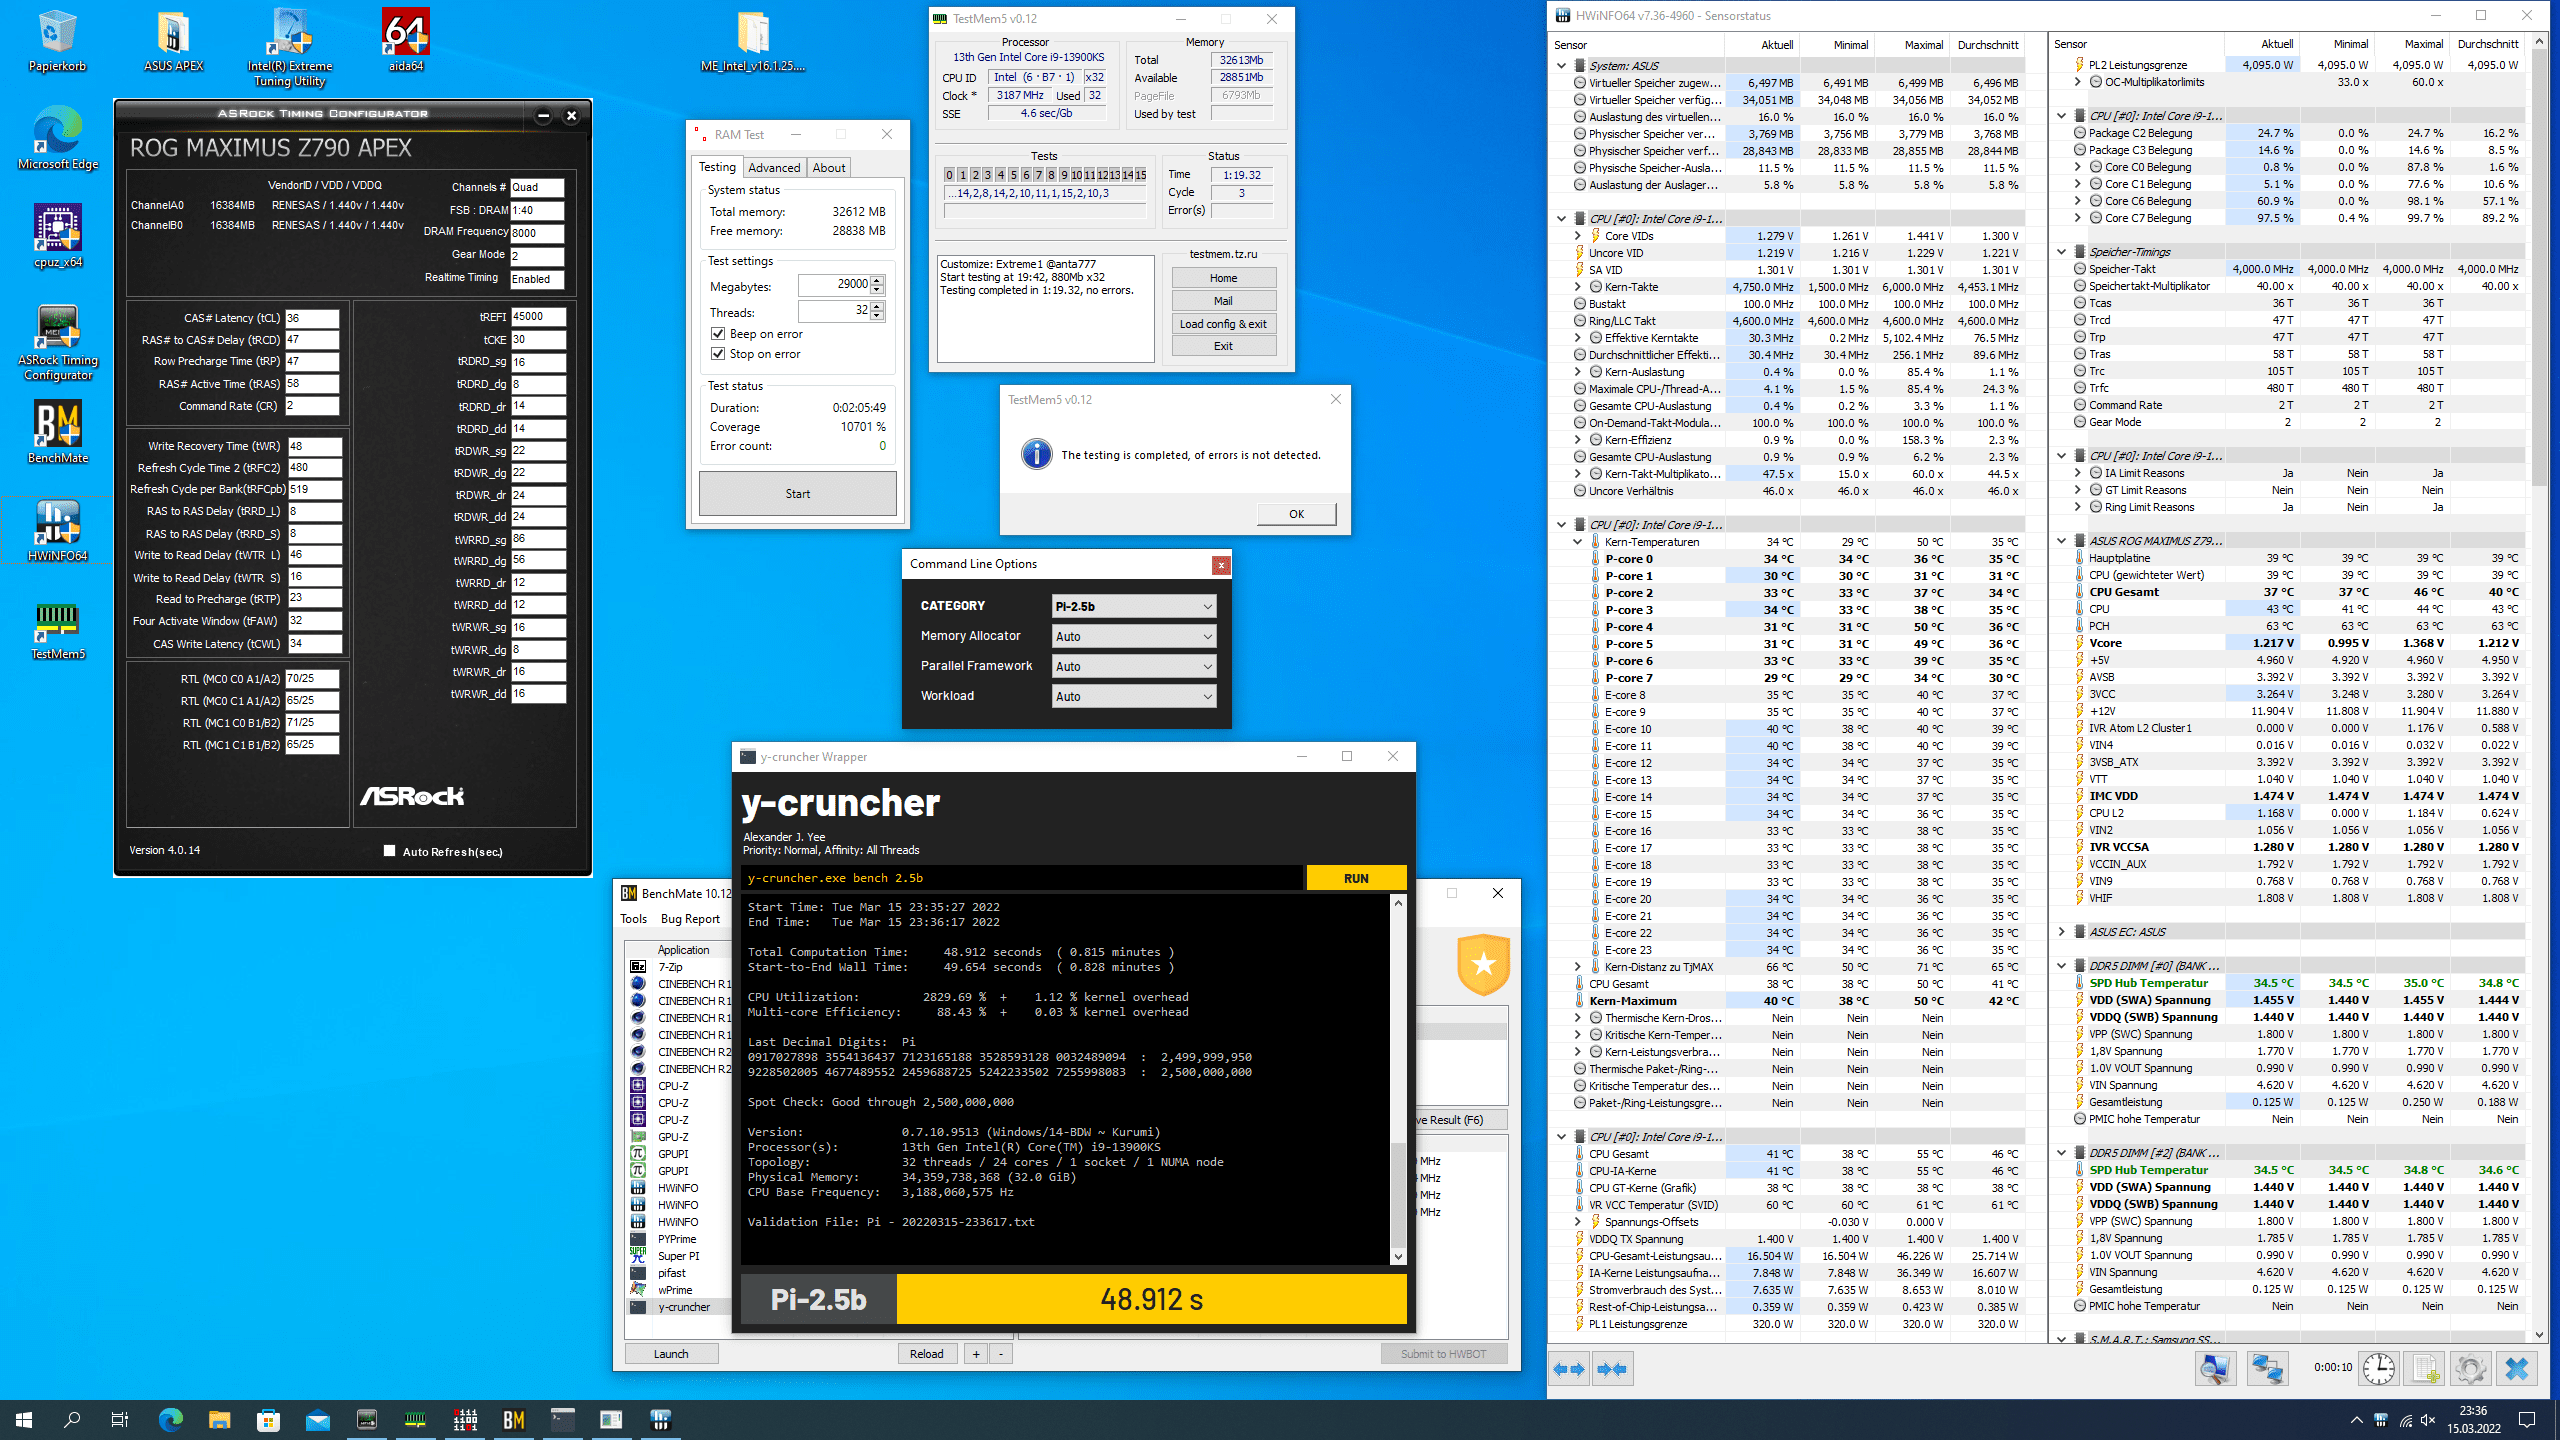The height and width of the screenshot is (1440, 2560).
Task: Switch to About tab in RAM Test
Action: coord(828,168)
